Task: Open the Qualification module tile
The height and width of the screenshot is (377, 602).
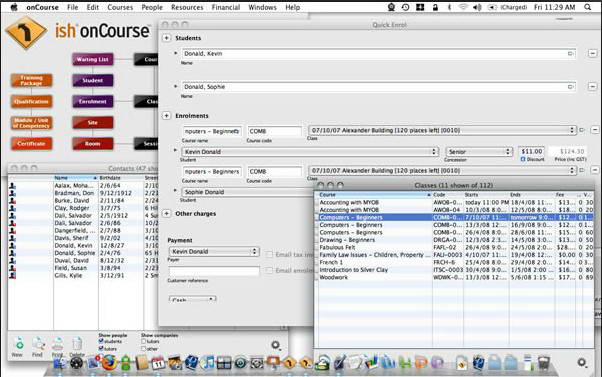Action: point(31,101)
